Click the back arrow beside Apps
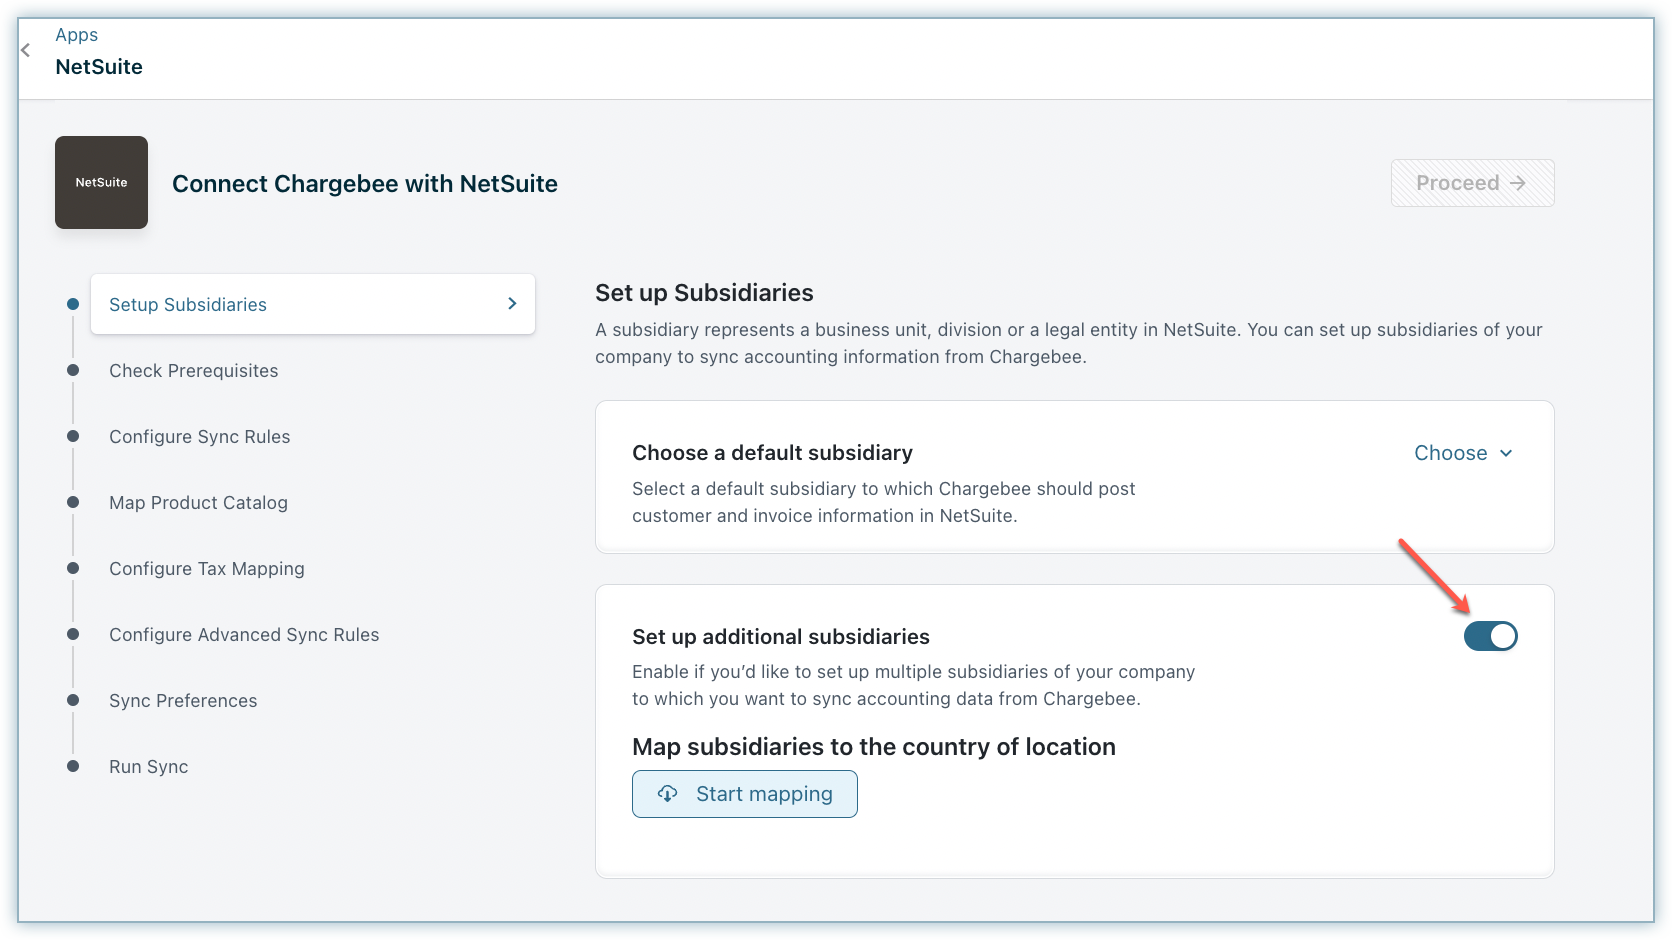This screenshot has width=1672, height=940. pos(26,50)
